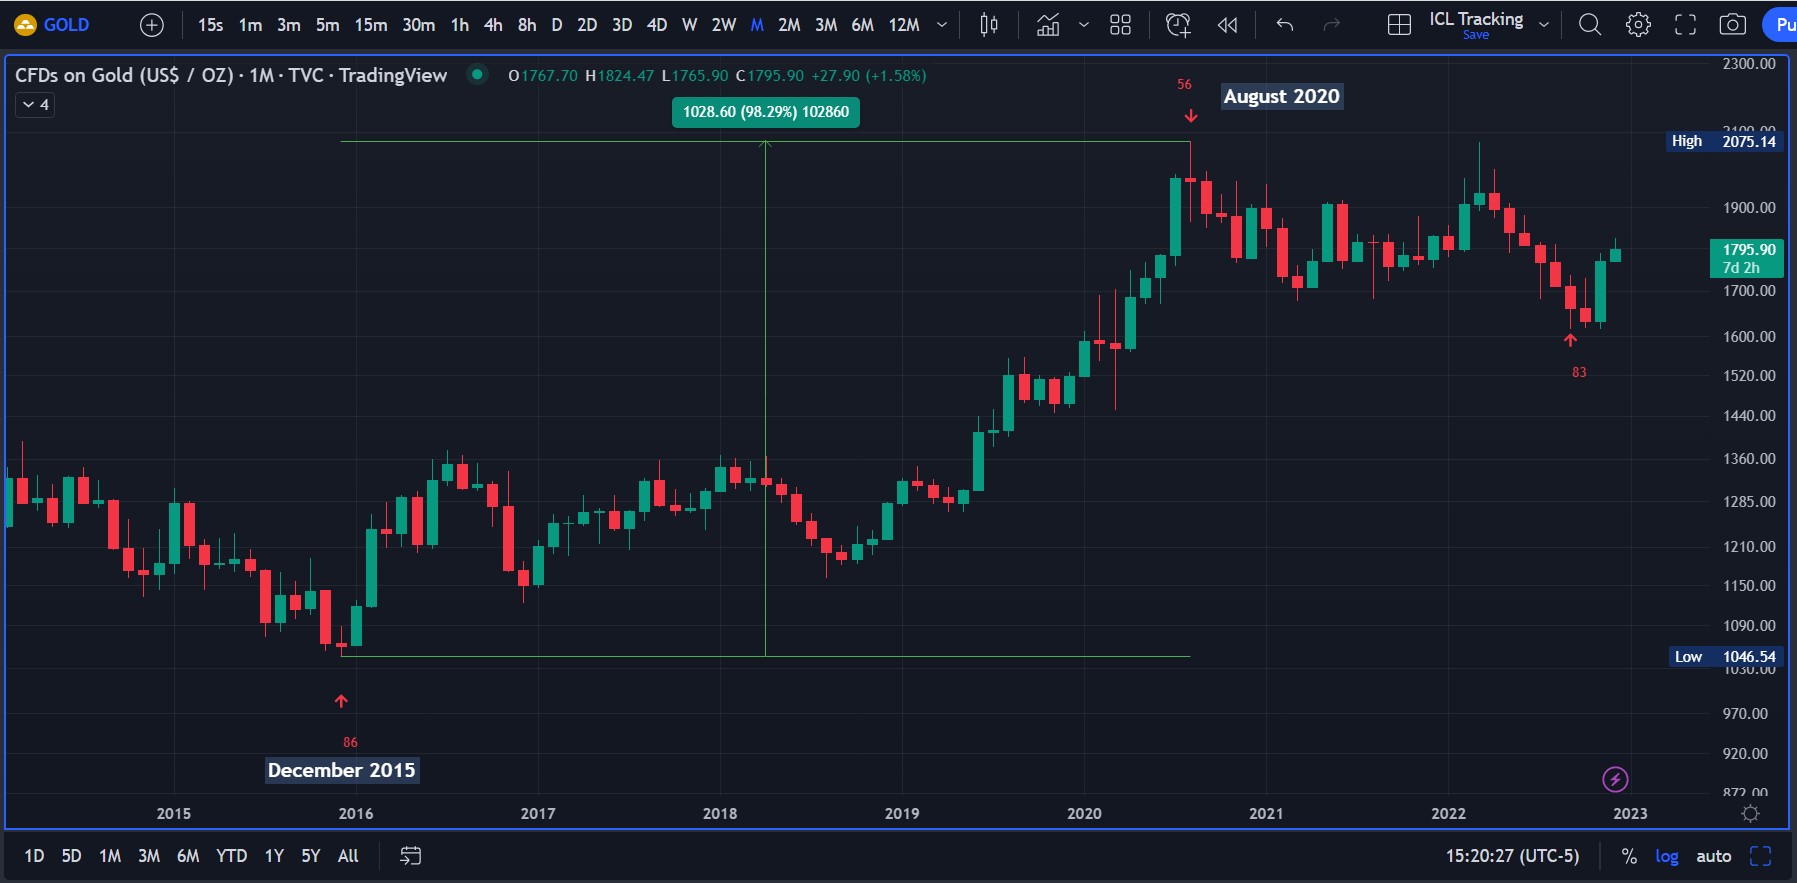The width and height of the screenshot is (1797, 883).
Task: Click the purple lightning event marker
Action: click(x=1615, y=779)
